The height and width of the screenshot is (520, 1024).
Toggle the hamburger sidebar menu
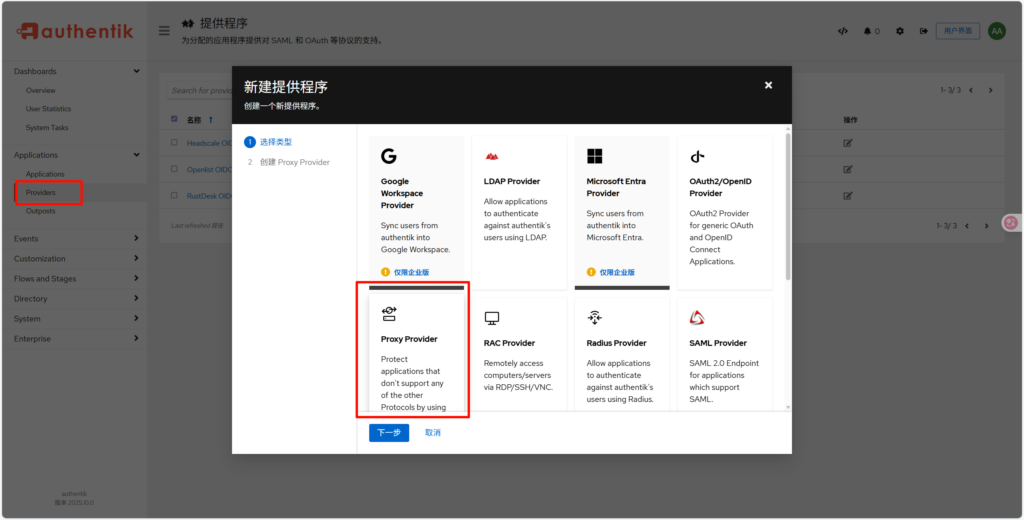click(x=165, y=31)
